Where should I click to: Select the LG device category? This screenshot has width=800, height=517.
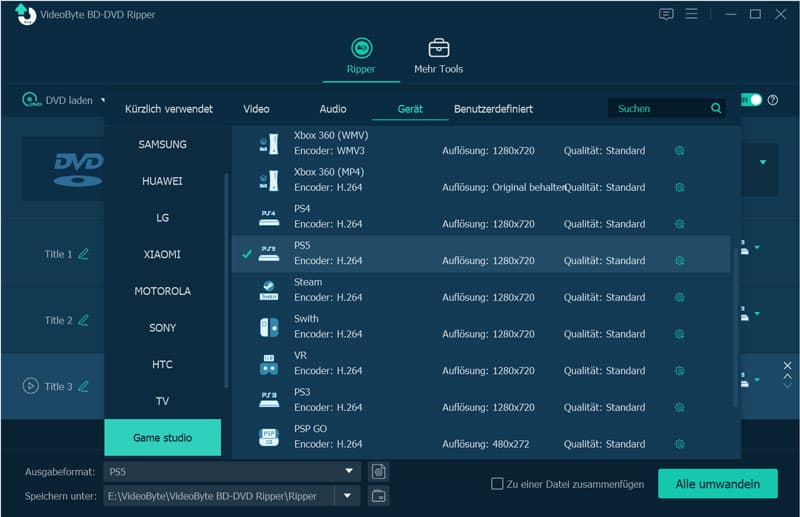point(163,218)
